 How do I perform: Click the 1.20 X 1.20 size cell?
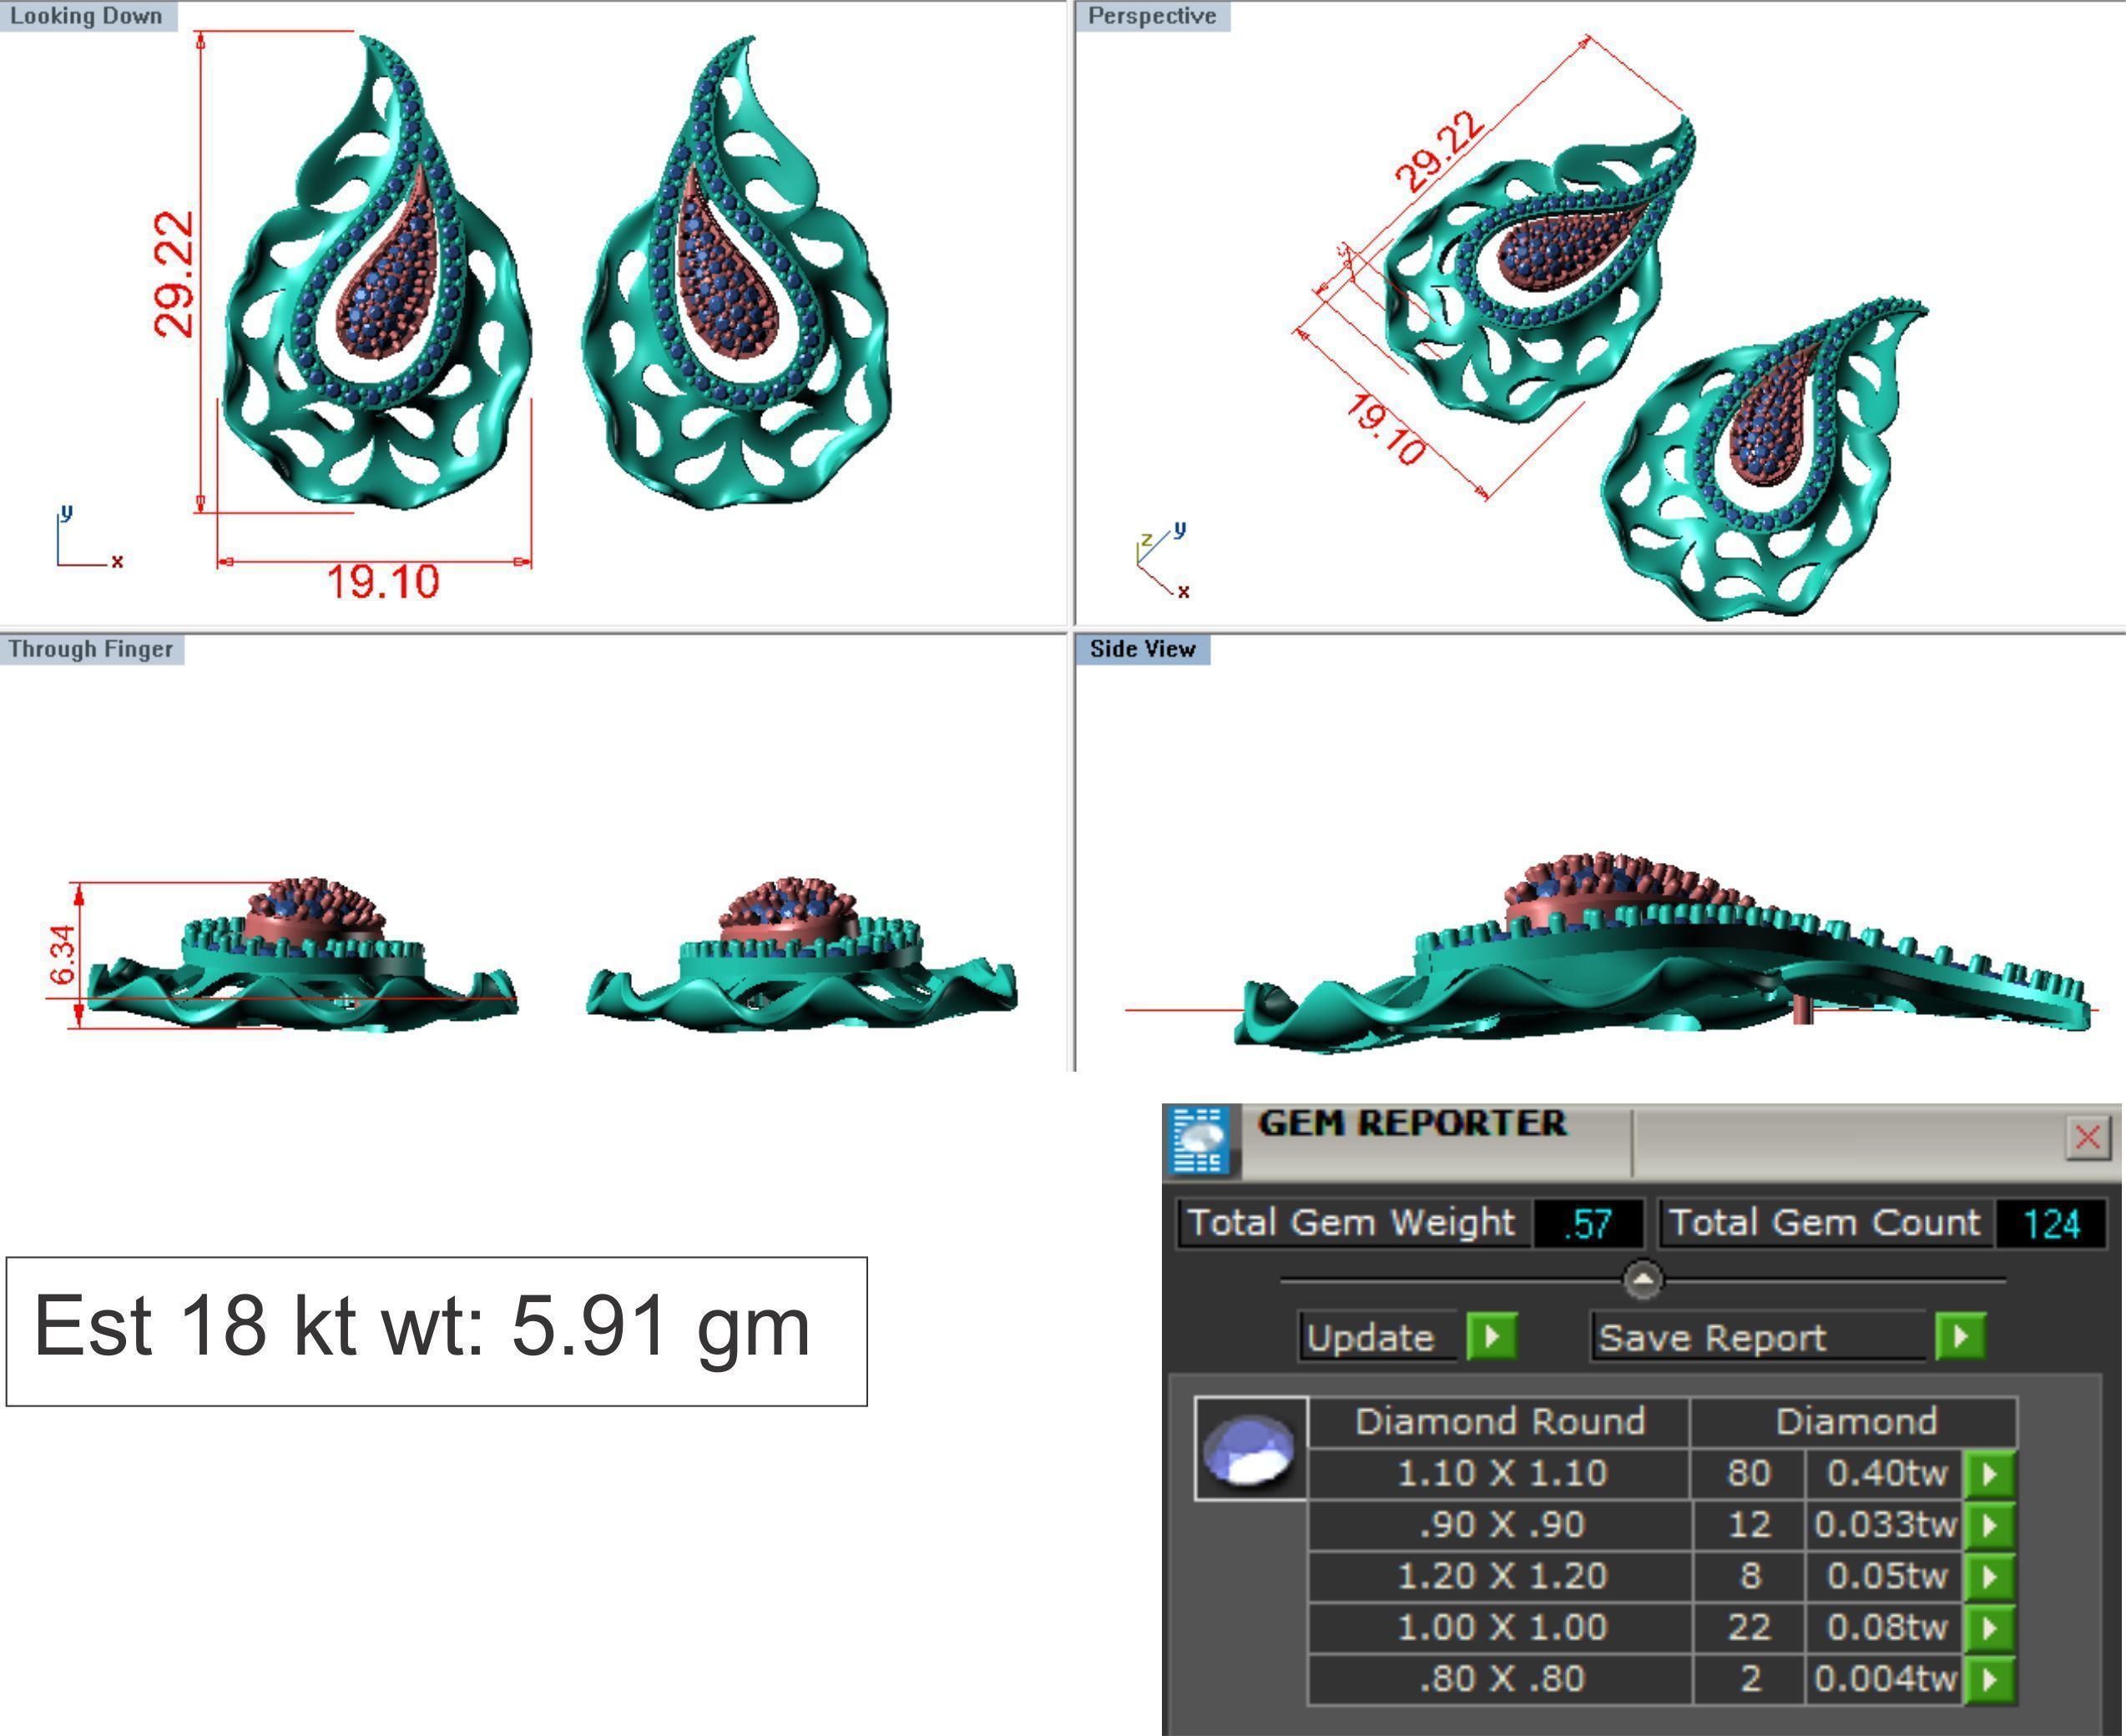click(1499, 1576)
